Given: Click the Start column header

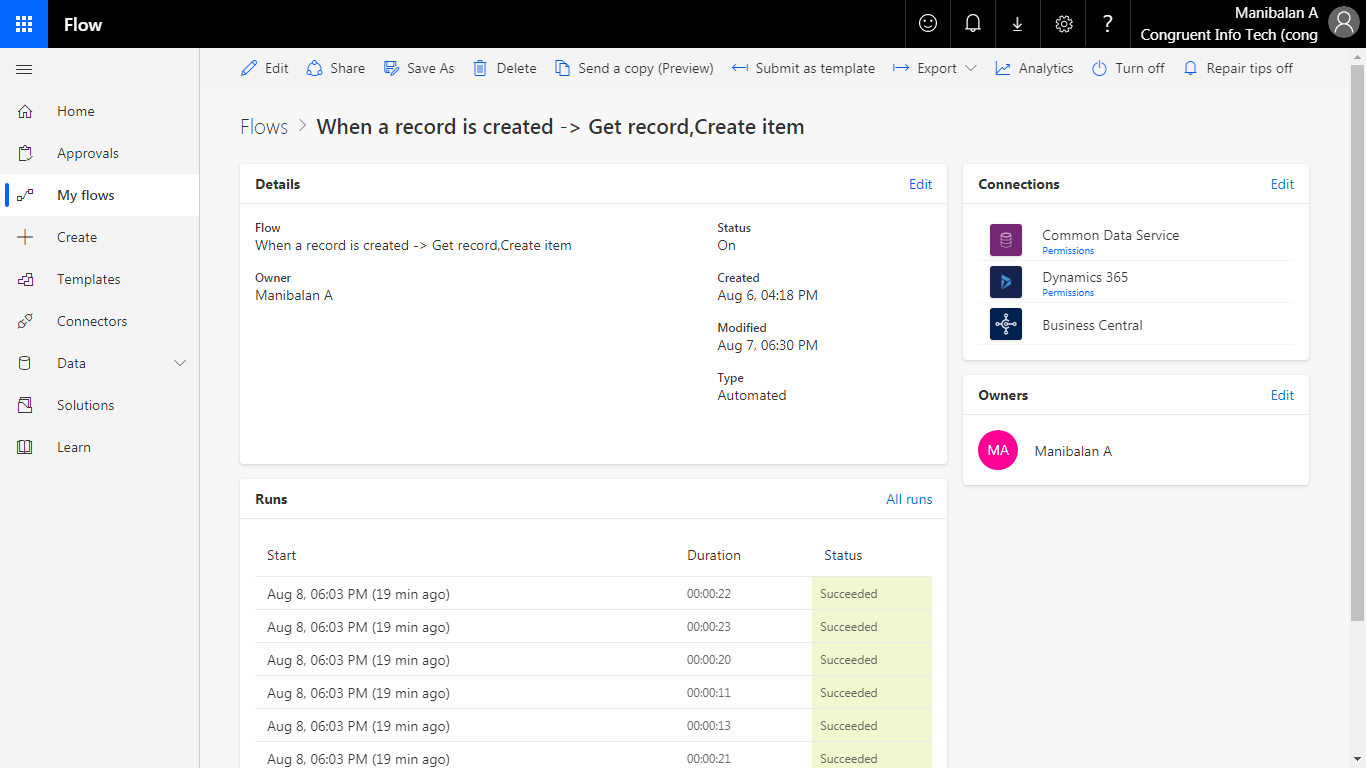Looking at the screenshot, I should [x=281, y=555].
